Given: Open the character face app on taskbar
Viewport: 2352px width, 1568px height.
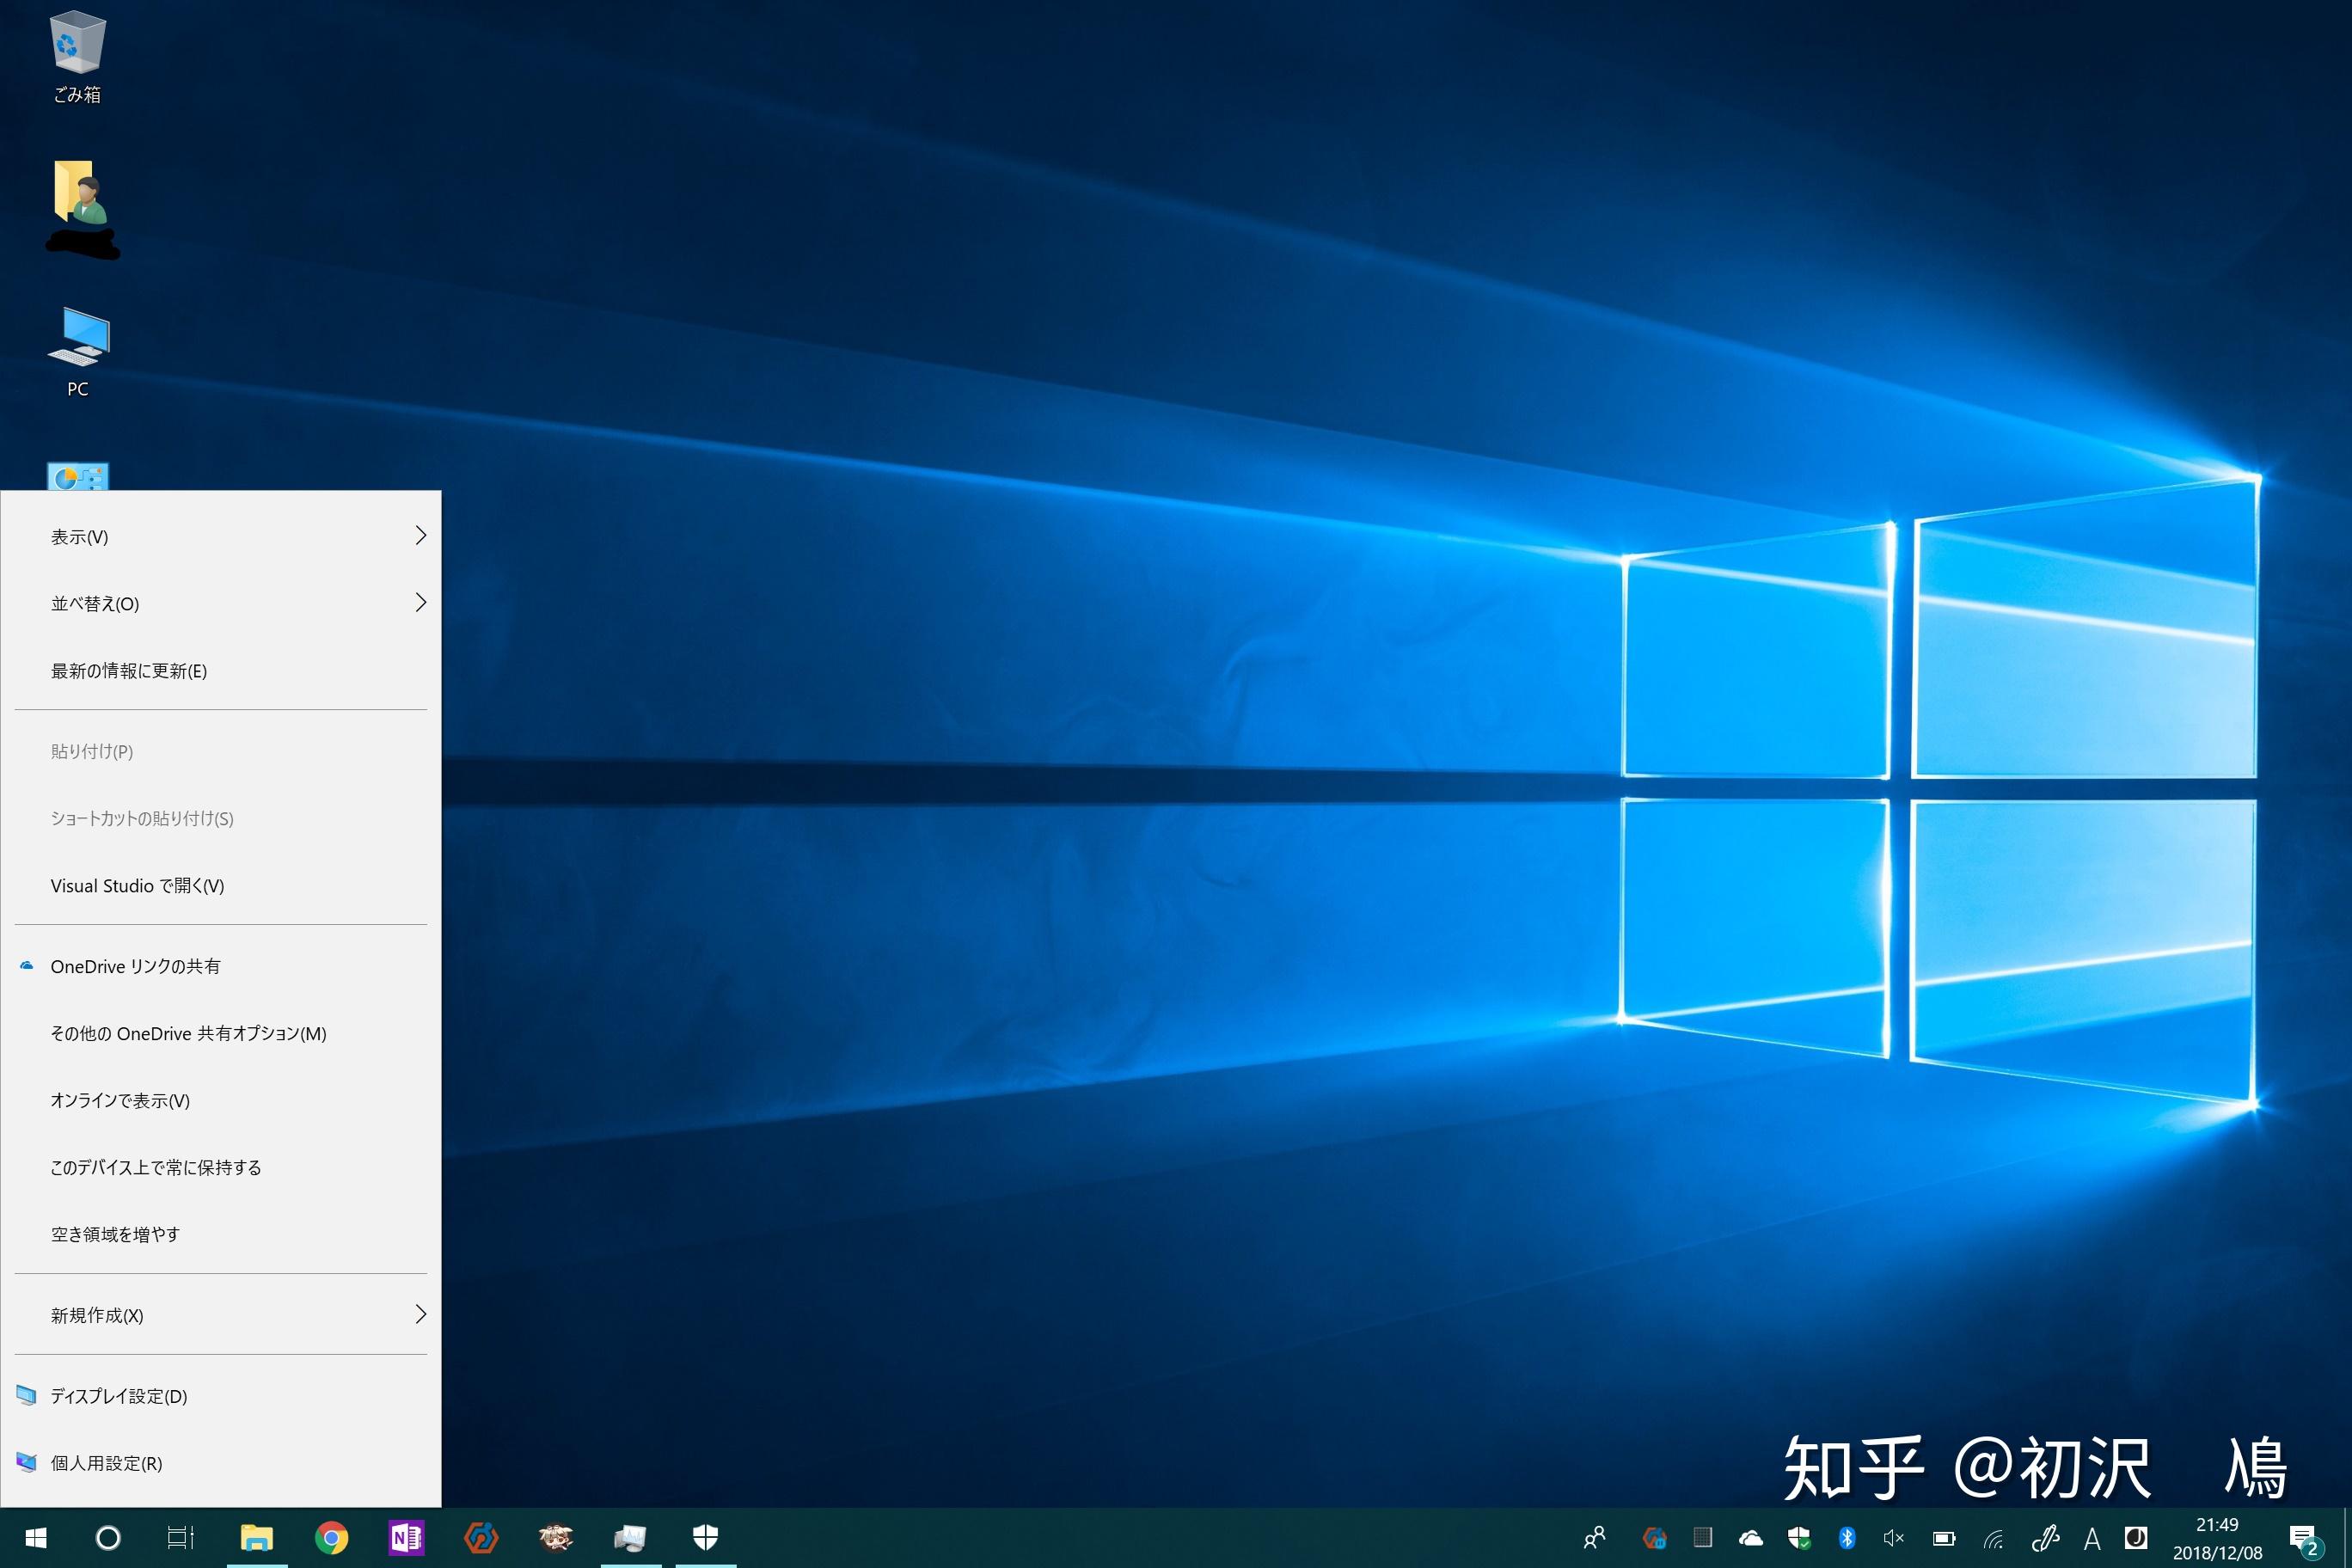Looking at the screenshot, I should (x=556, y=1538).
